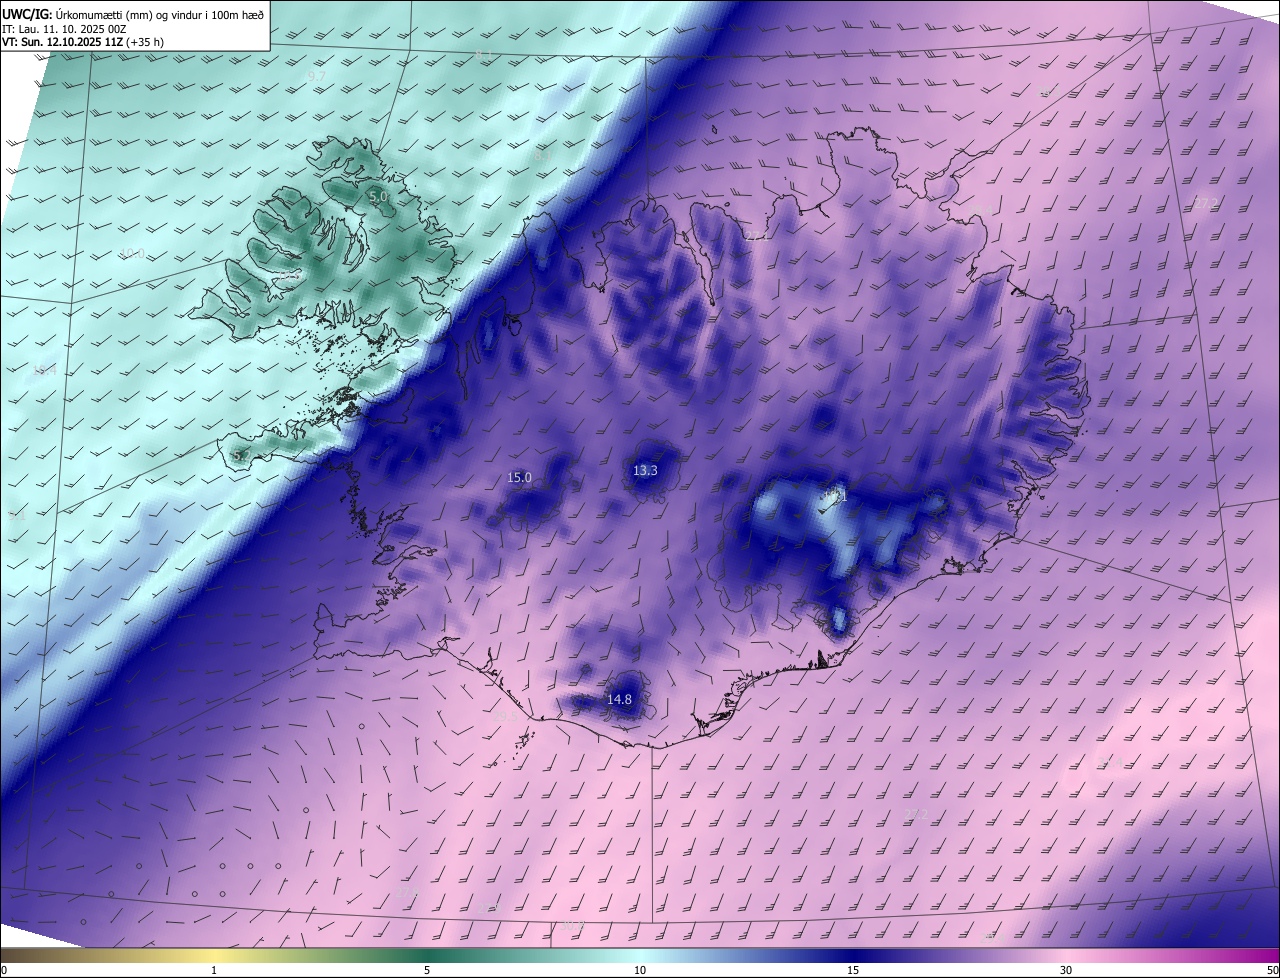The width and height of the screenshot is (1280, 978).
Task: Click the 5.2 value label on the western peninsula
Action: point(240,456)
